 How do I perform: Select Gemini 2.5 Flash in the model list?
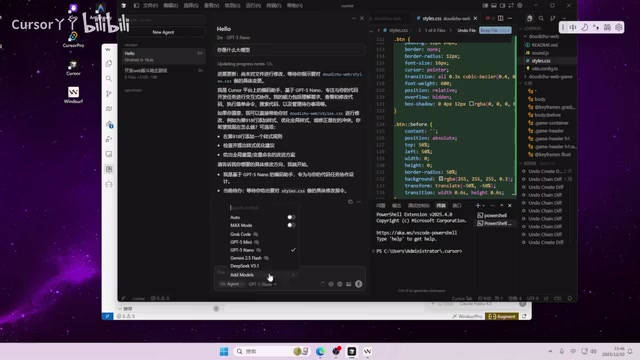coord(263,258)
